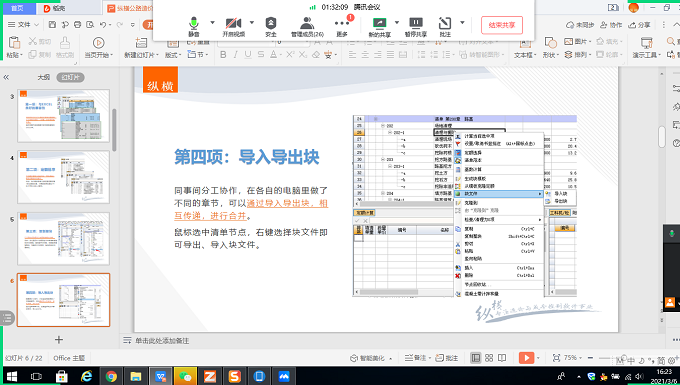Toggle underline formatting U

click(x=248, y=55)
